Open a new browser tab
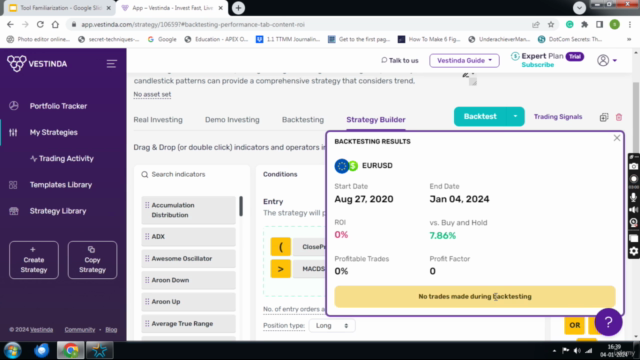Screen dimensions: 640x360 [238, 8]
